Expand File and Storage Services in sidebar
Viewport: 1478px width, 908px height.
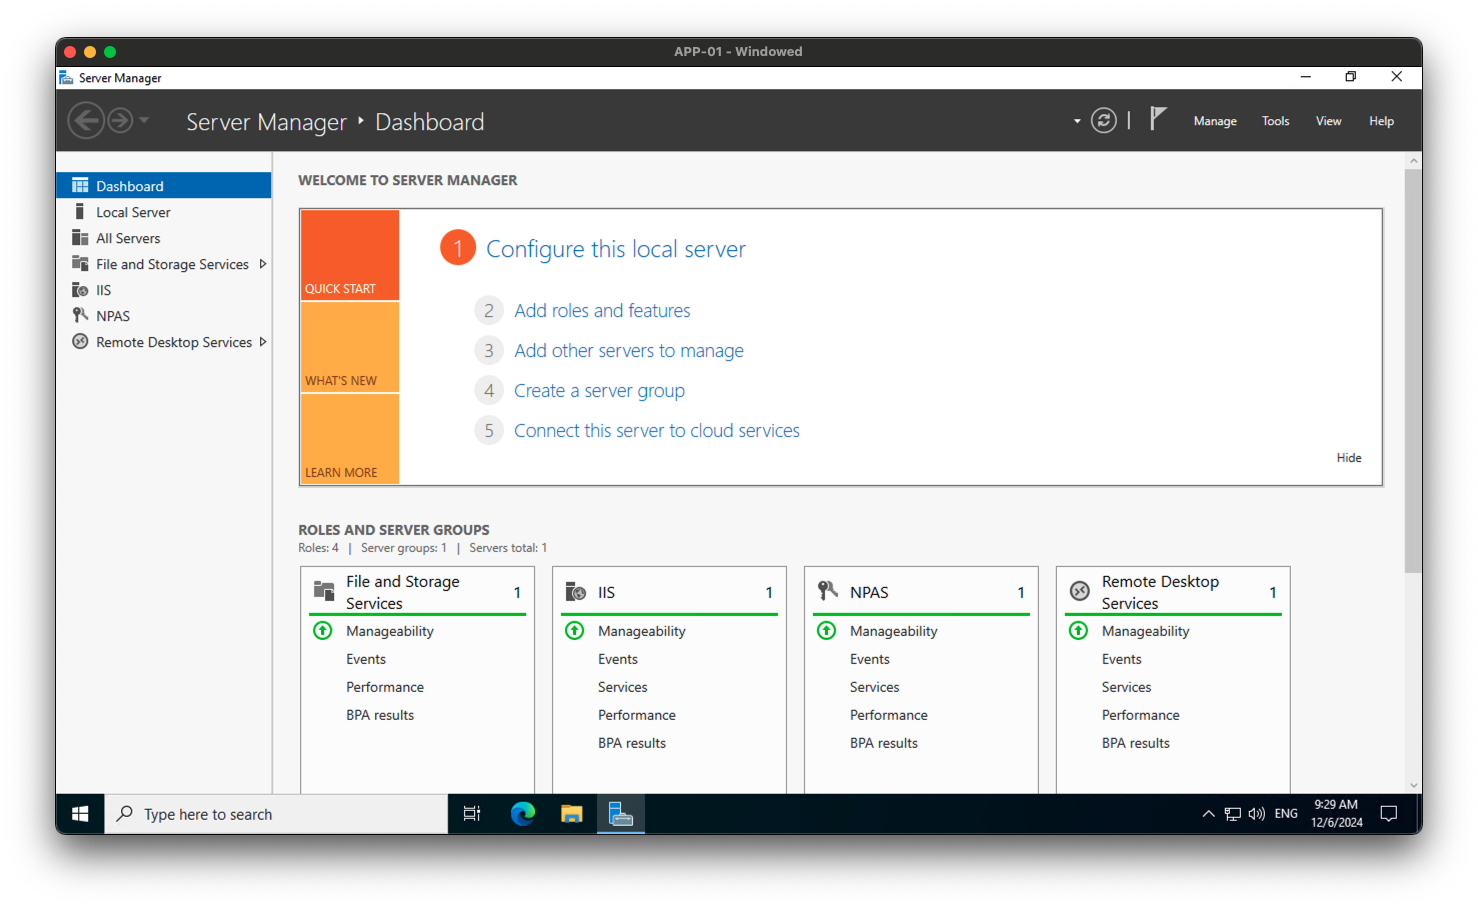(262, 263)
